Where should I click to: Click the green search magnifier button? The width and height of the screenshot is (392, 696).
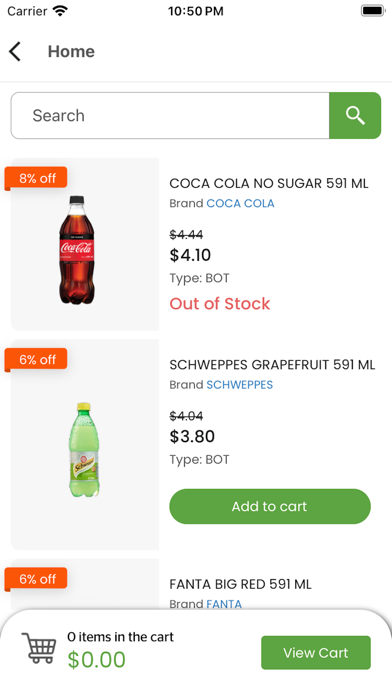(x=355, y=115)
